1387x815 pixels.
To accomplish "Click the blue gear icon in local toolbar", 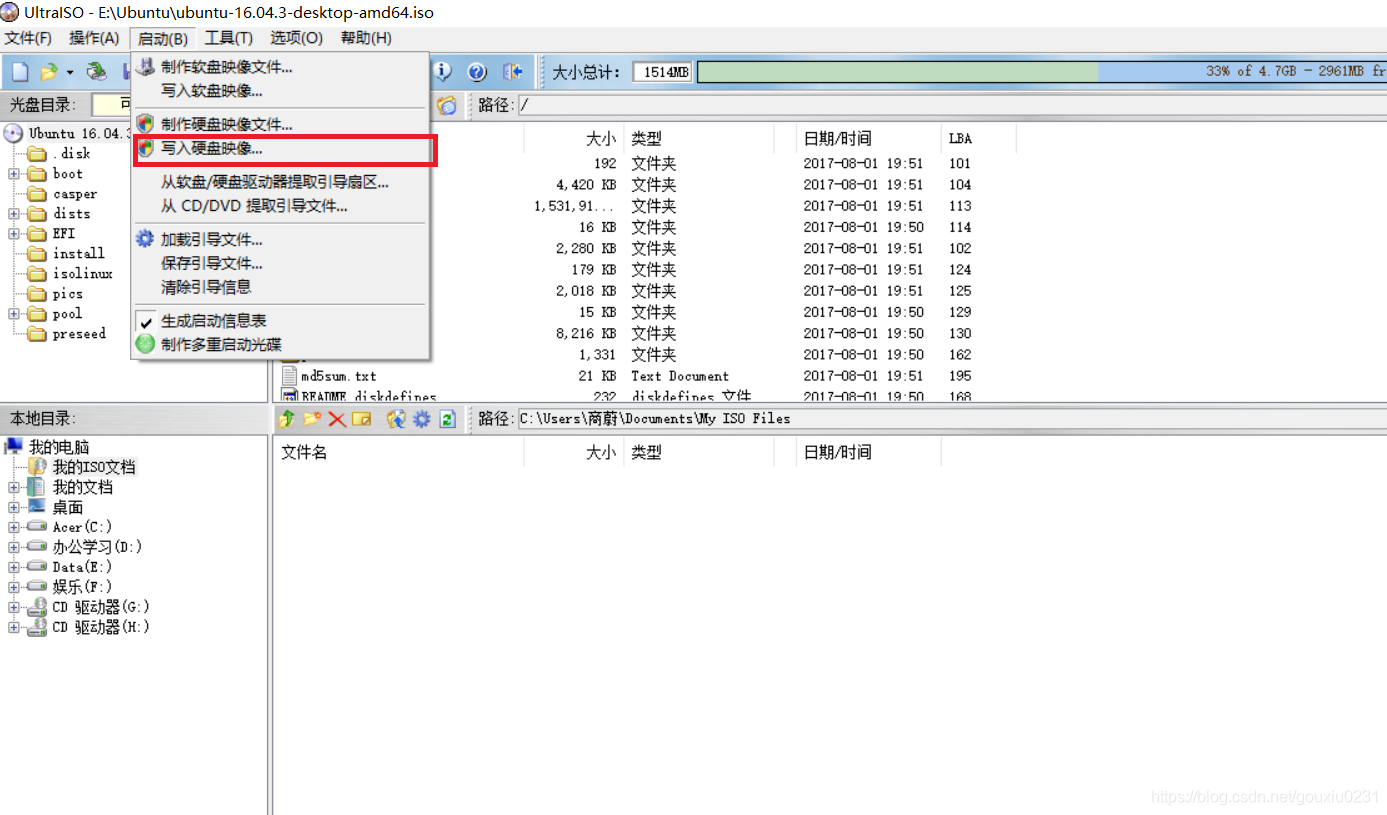I will click(421, 419).
